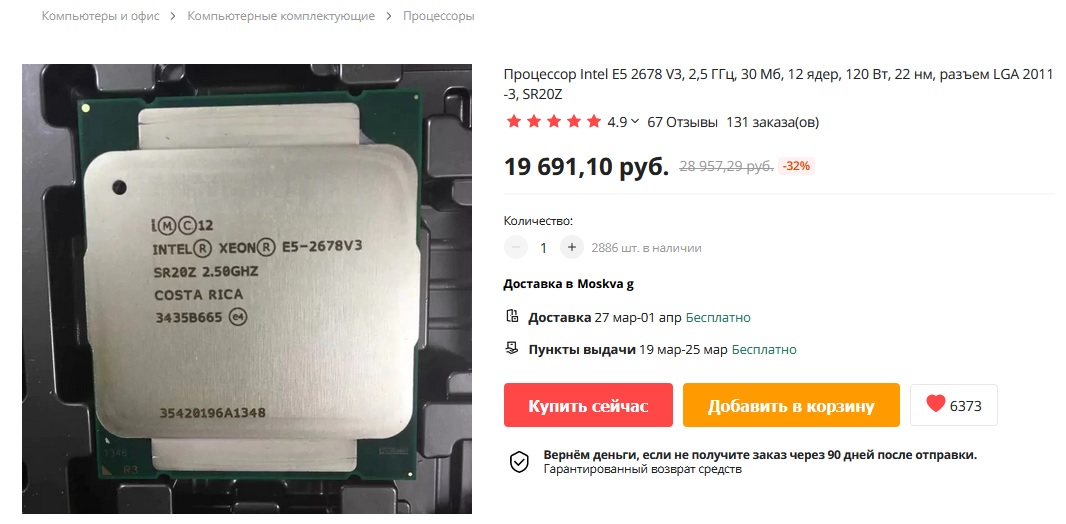Increase quantity with plus button
1066x524 pixels.
[572, 247]
